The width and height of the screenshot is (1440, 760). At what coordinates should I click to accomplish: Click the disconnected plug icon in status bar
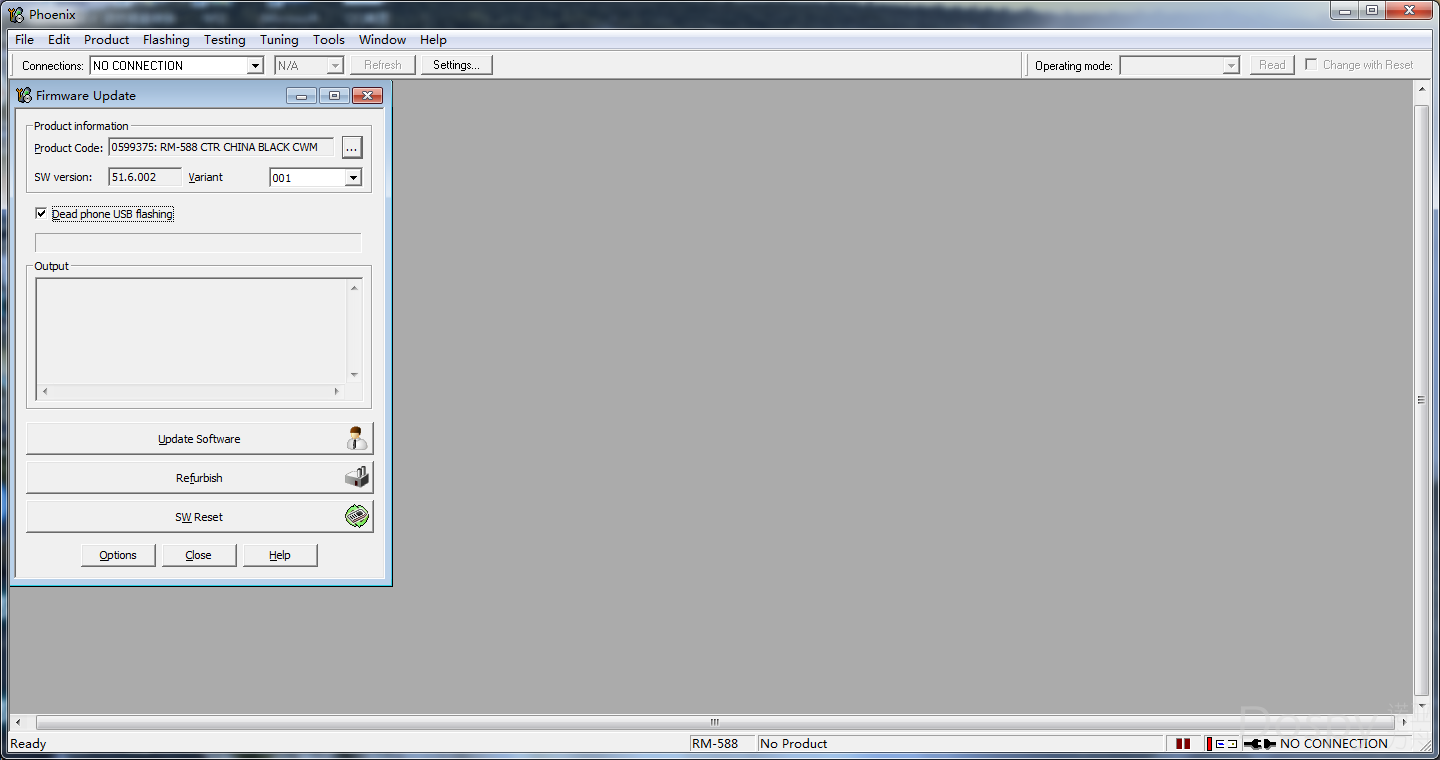coord(1260,743)
